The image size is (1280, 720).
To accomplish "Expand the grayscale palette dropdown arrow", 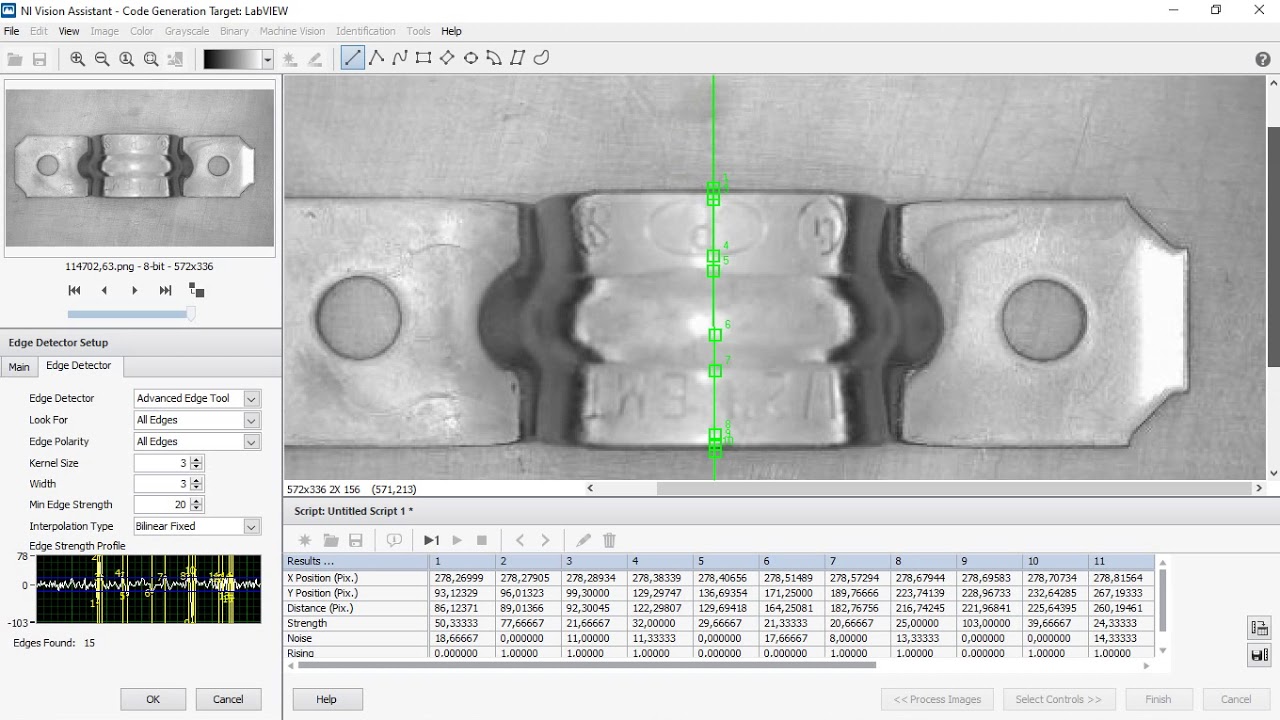I will coord(267,60).
